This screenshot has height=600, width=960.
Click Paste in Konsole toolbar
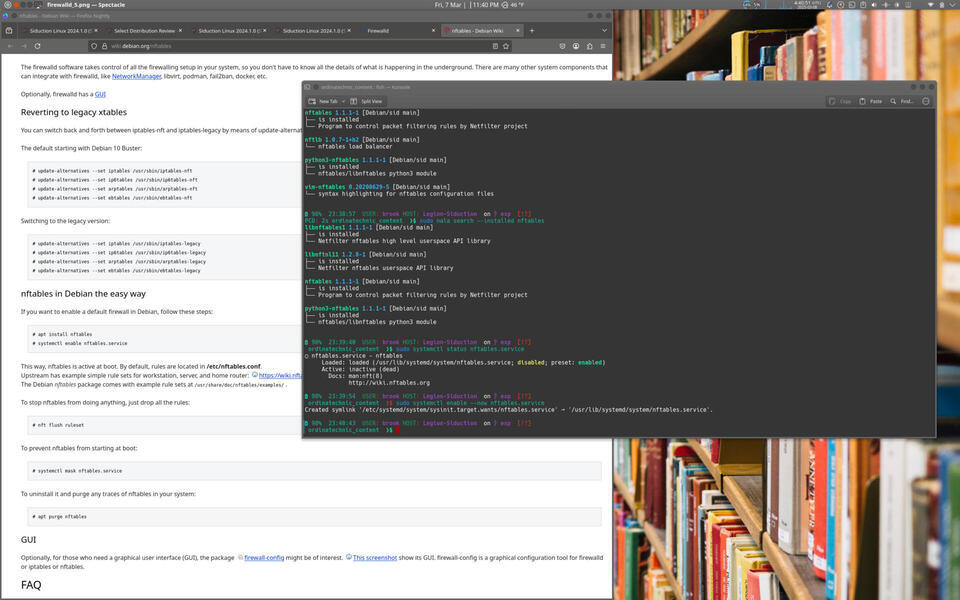871,101
